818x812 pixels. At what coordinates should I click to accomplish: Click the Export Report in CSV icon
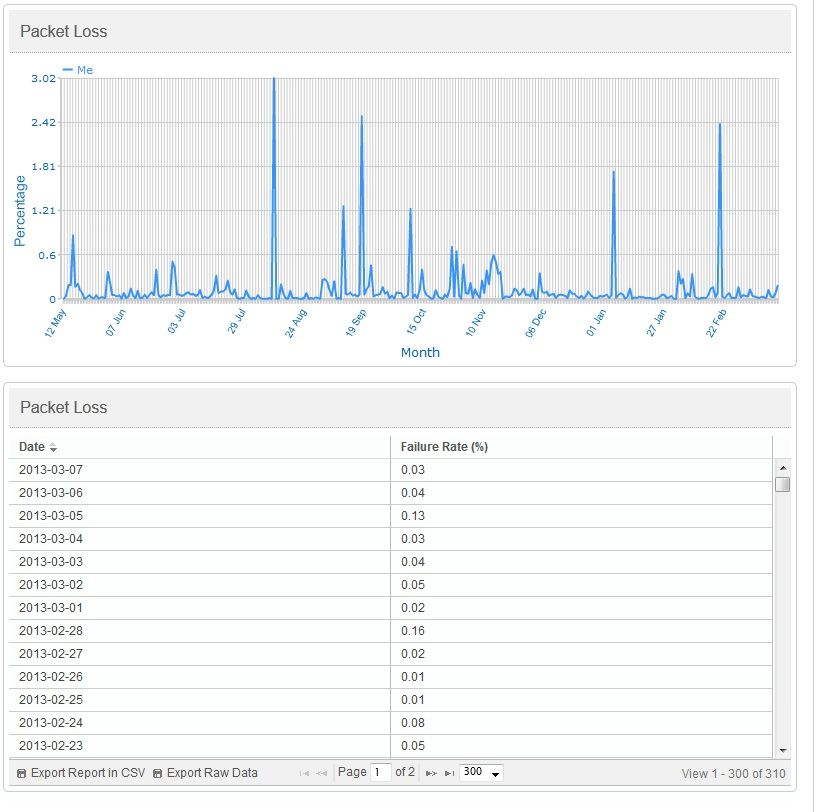[x=21, y=773]
